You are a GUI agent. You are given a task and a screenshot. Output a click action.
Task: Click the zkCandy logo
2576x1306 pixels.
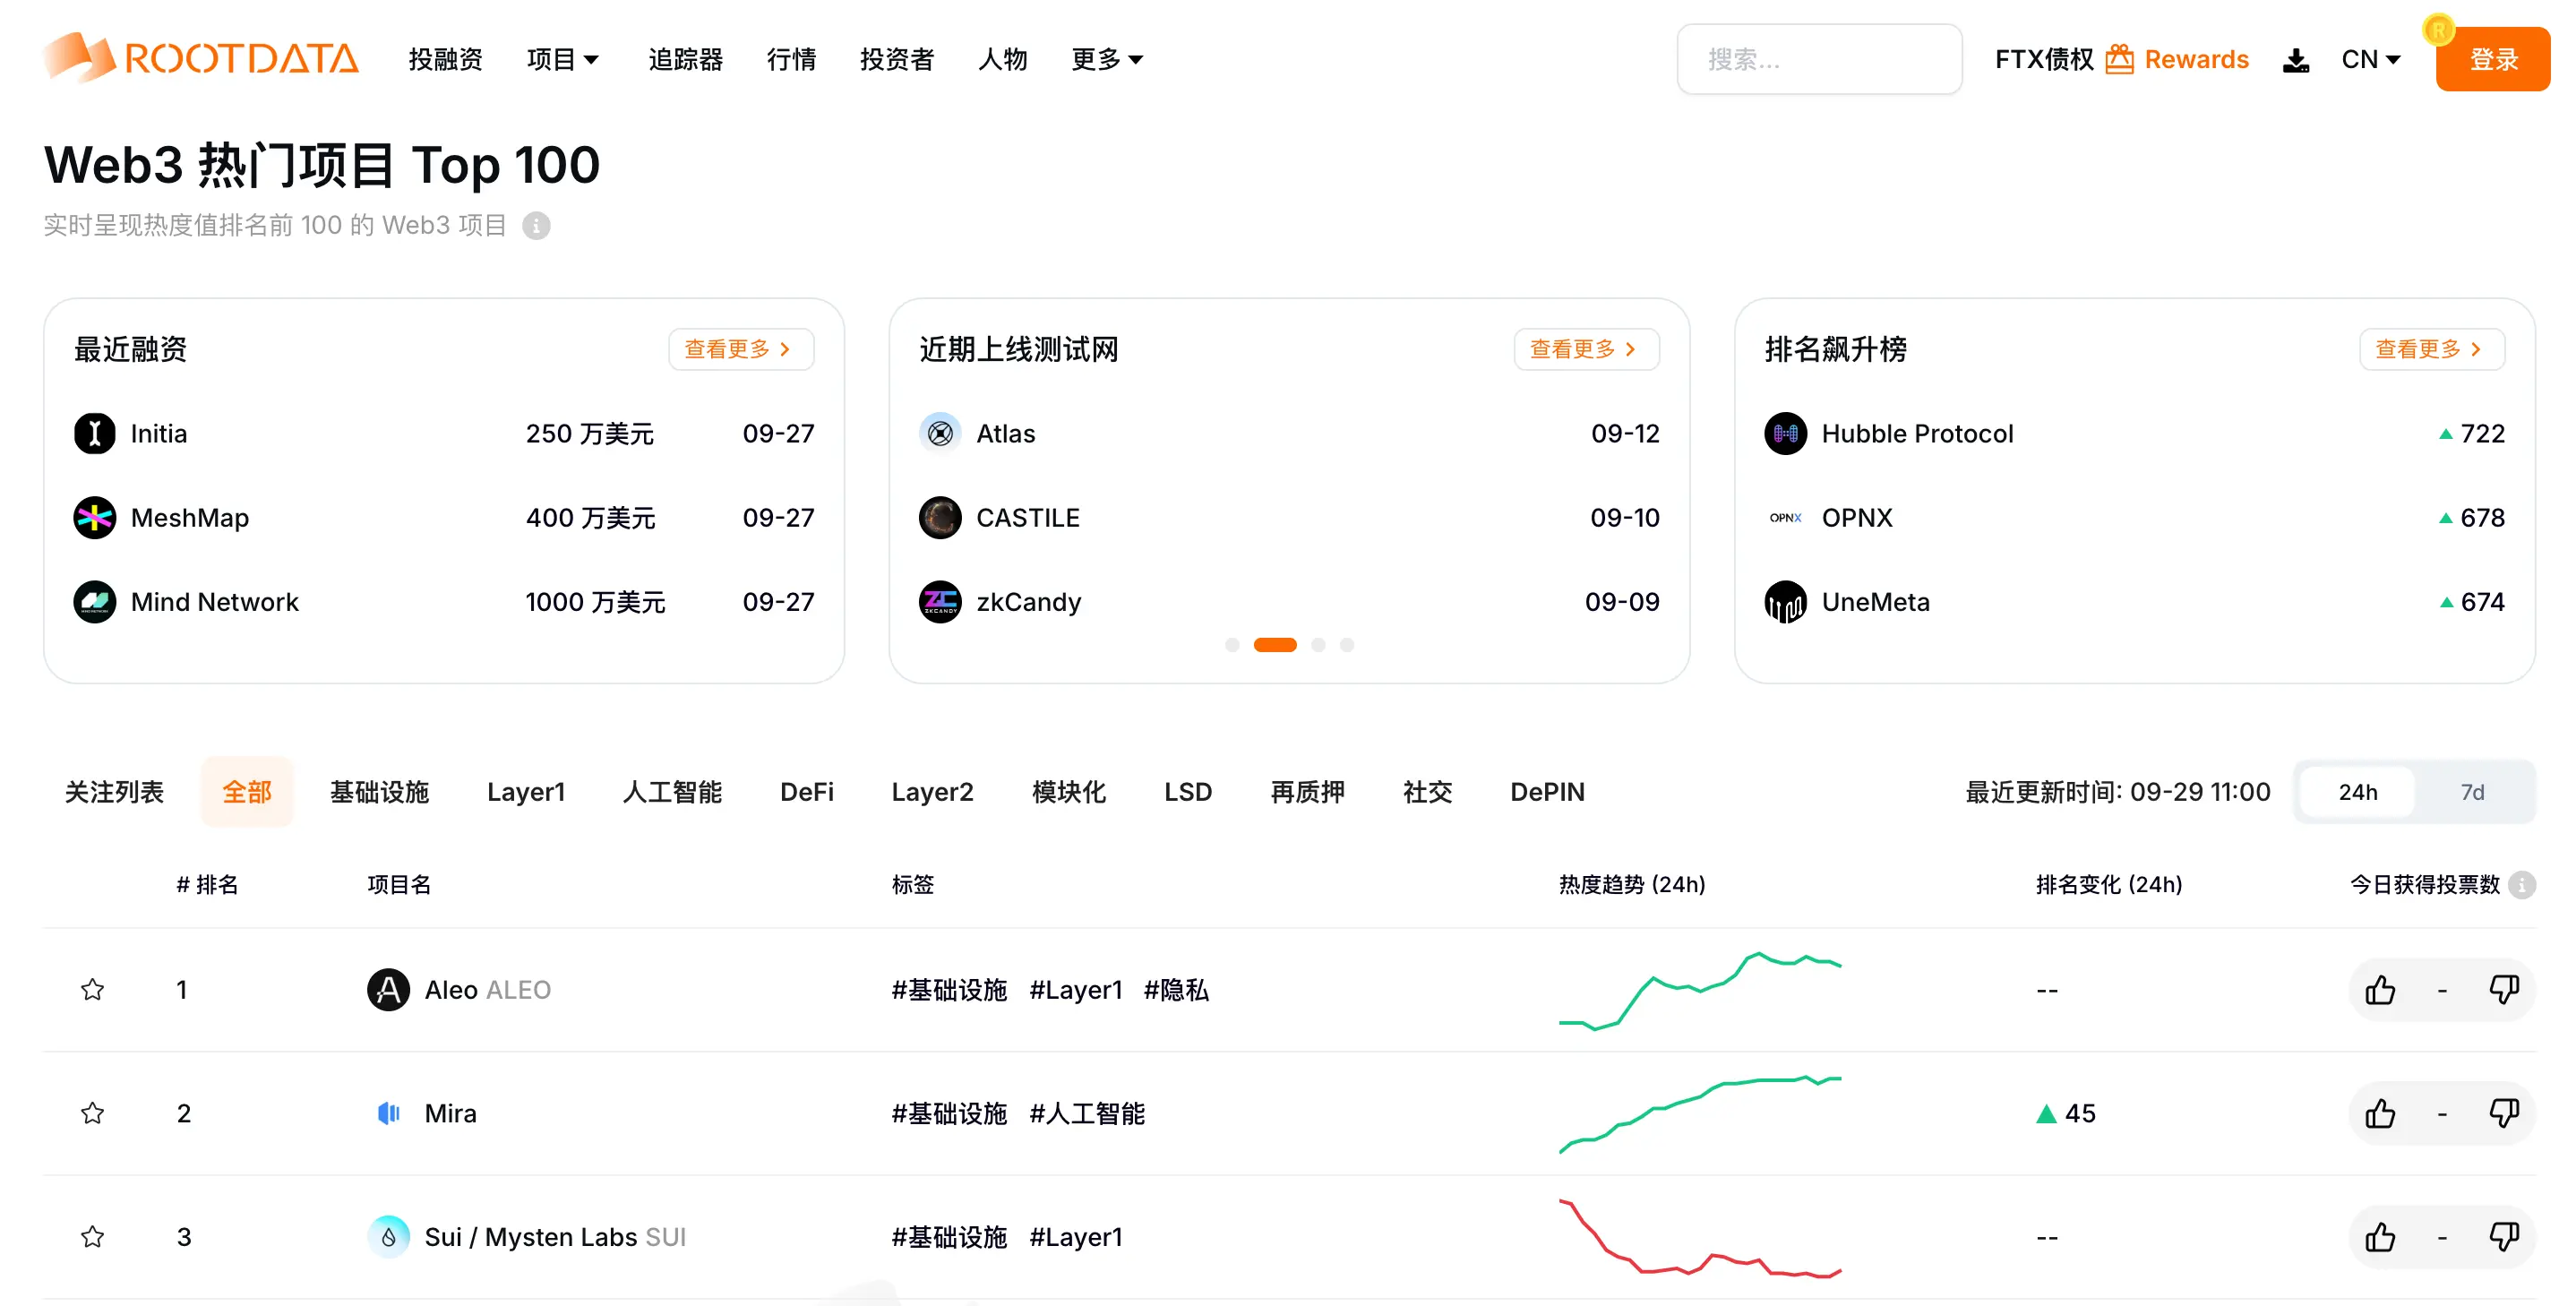[940, 602]
